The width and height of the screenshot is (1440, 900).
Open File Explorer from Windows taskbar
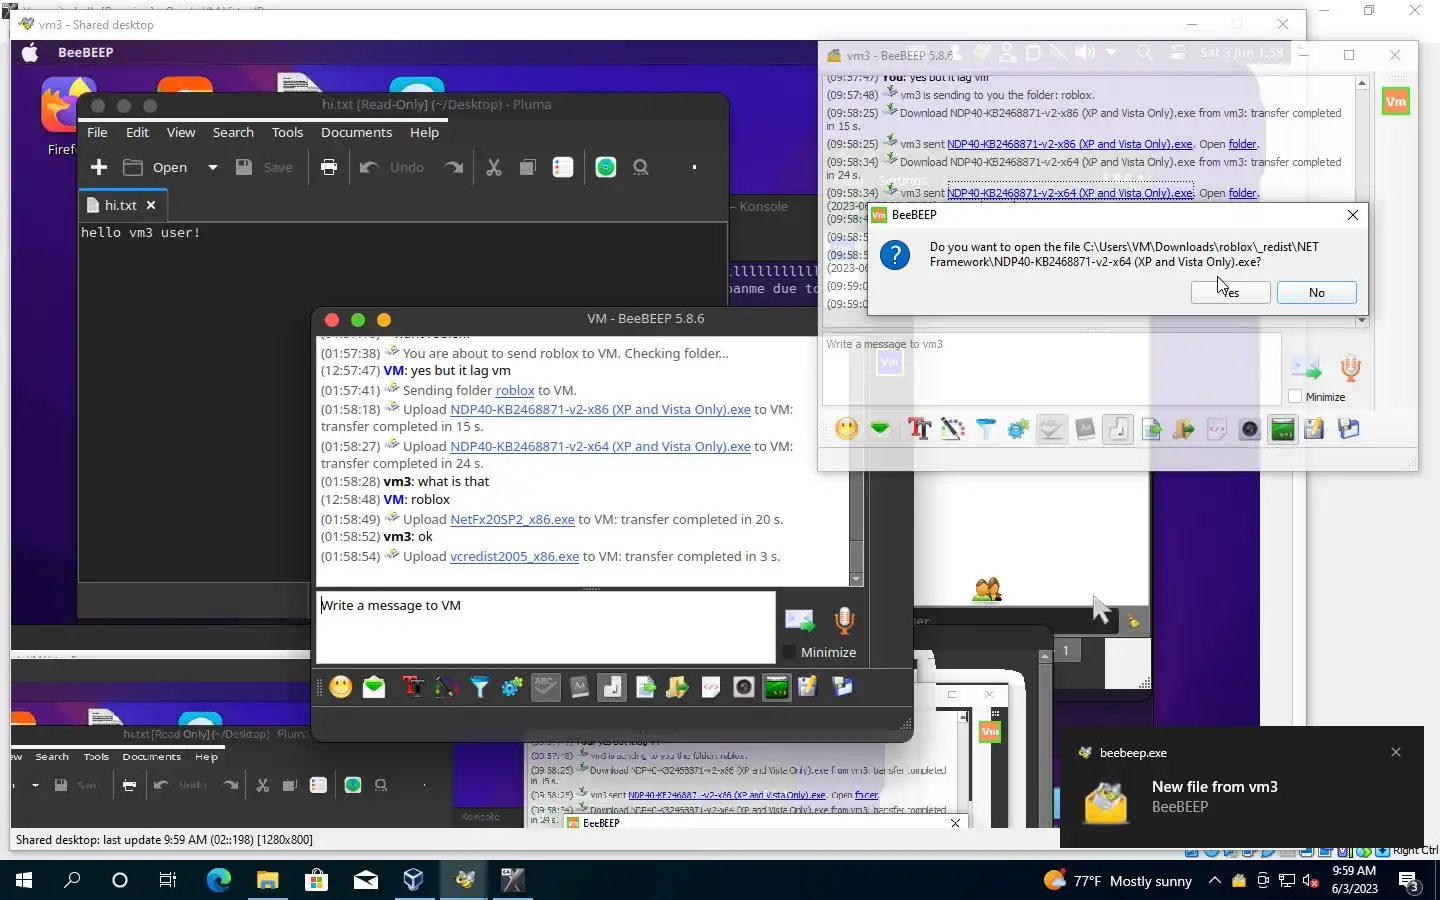[x=267, y=880]
